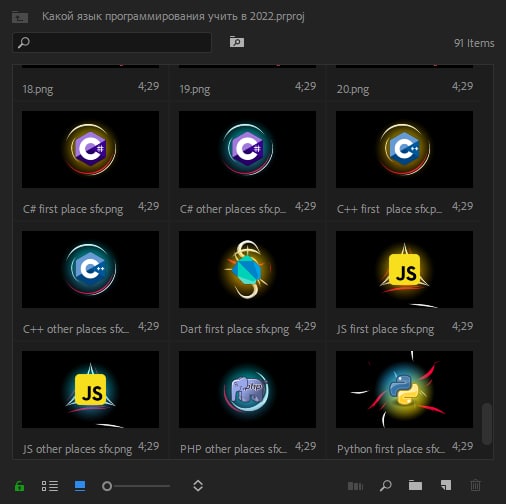Open the sort icons menu

pyautogui.click(x=198, y=486)
